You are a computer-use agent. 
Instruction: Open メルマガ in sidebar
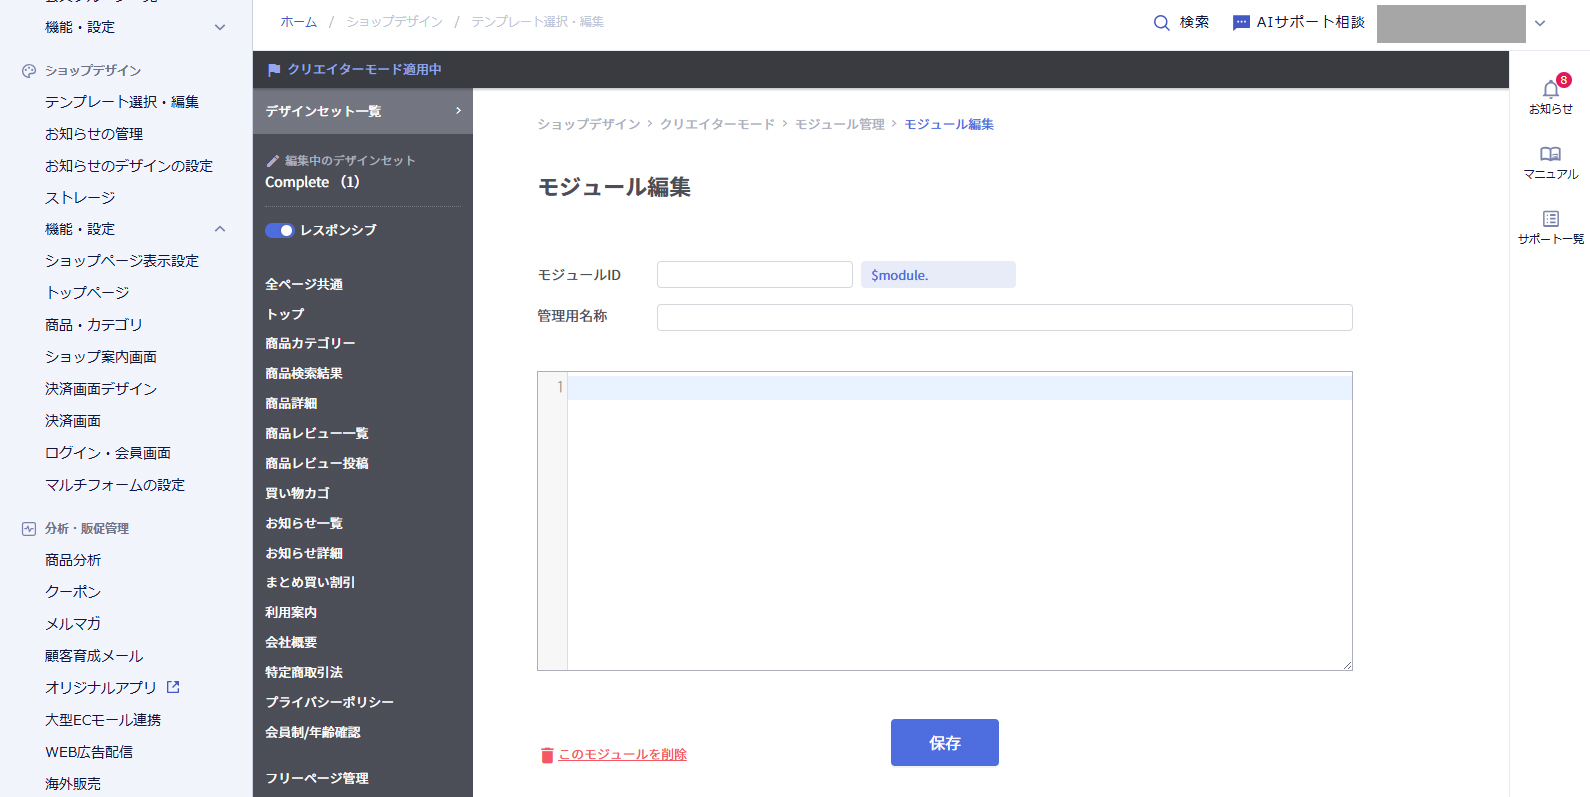click(x=73, y=624)
